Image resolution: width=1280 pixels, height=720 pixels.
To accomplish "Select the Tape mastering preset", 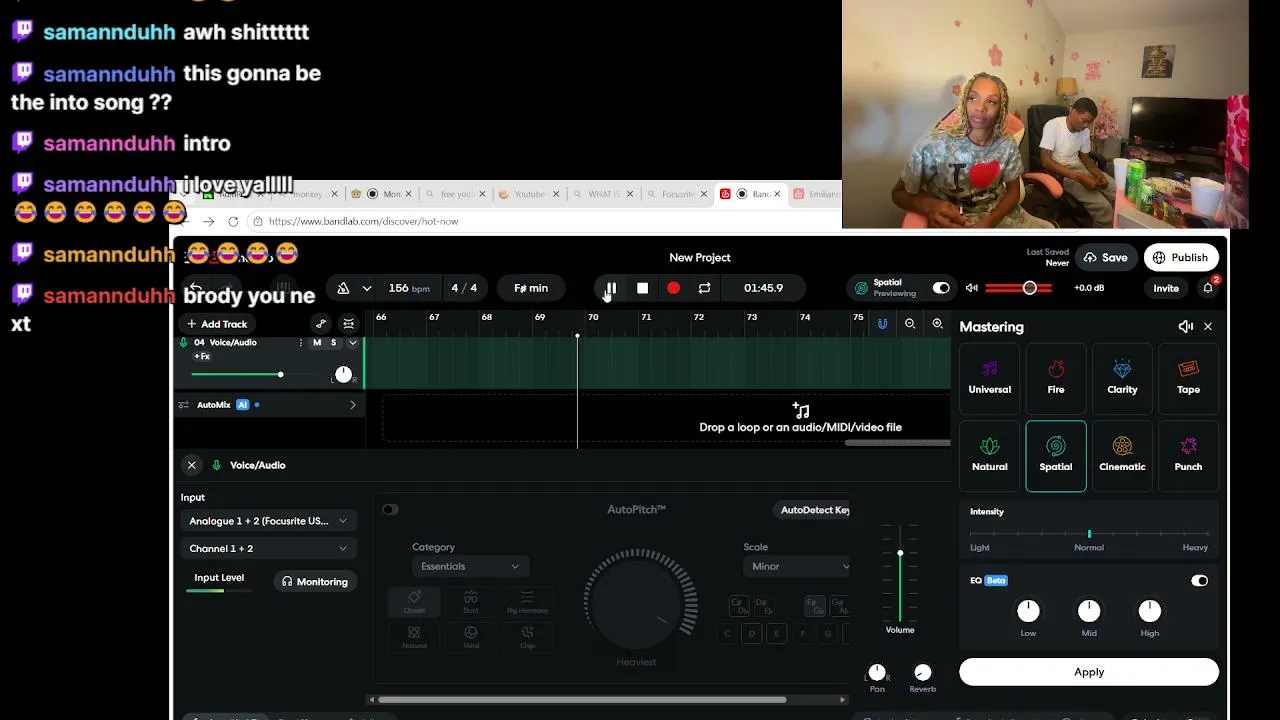I will [1188, 378].
